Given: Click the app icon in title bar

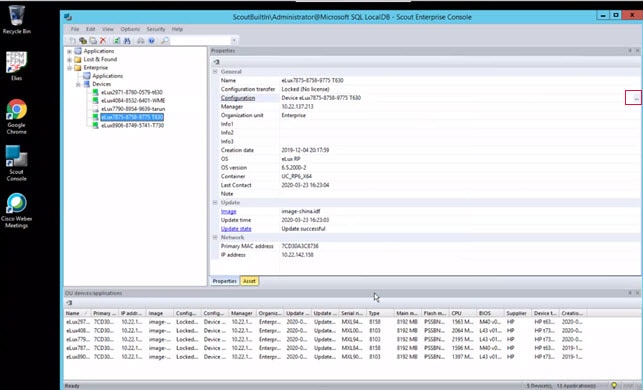Looking at the screenshot, I should coord(68,17).
